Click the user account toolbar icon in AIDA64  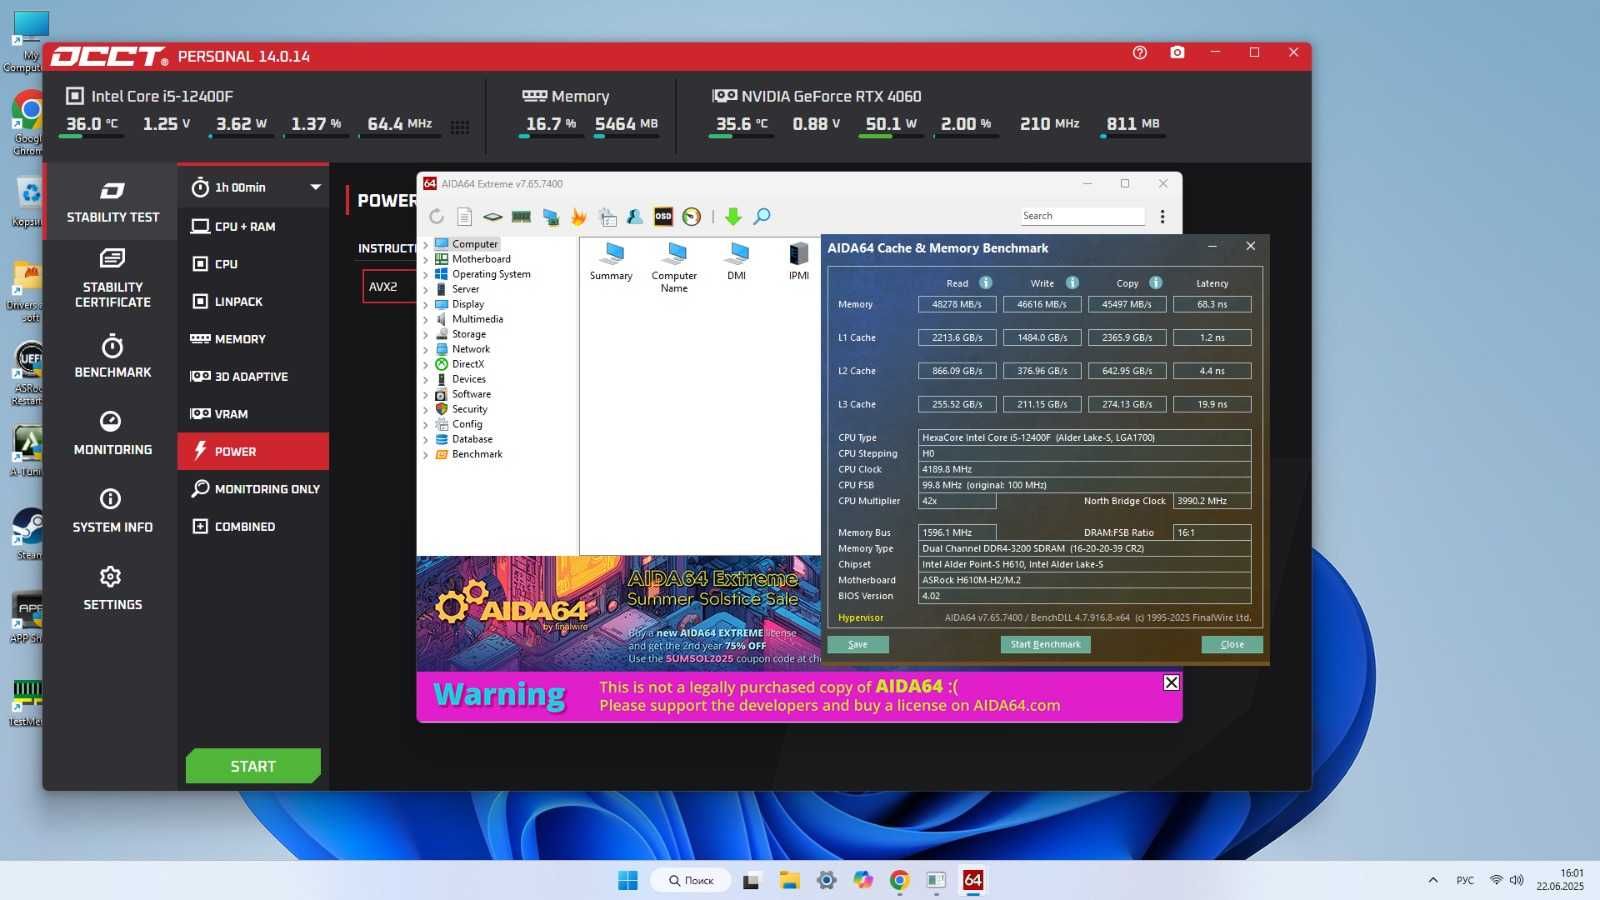coord(634,216)
